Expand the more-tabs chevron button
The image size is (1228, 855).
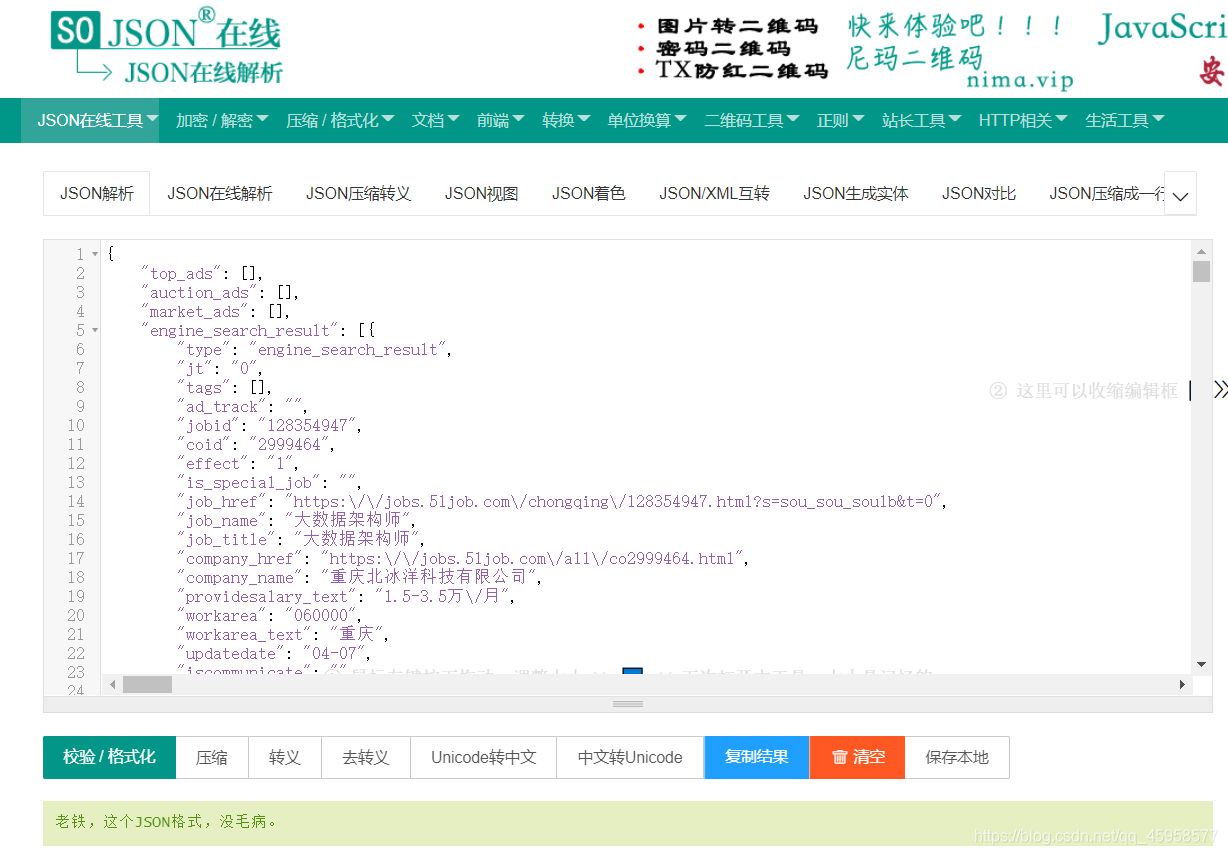(1181, 195)
